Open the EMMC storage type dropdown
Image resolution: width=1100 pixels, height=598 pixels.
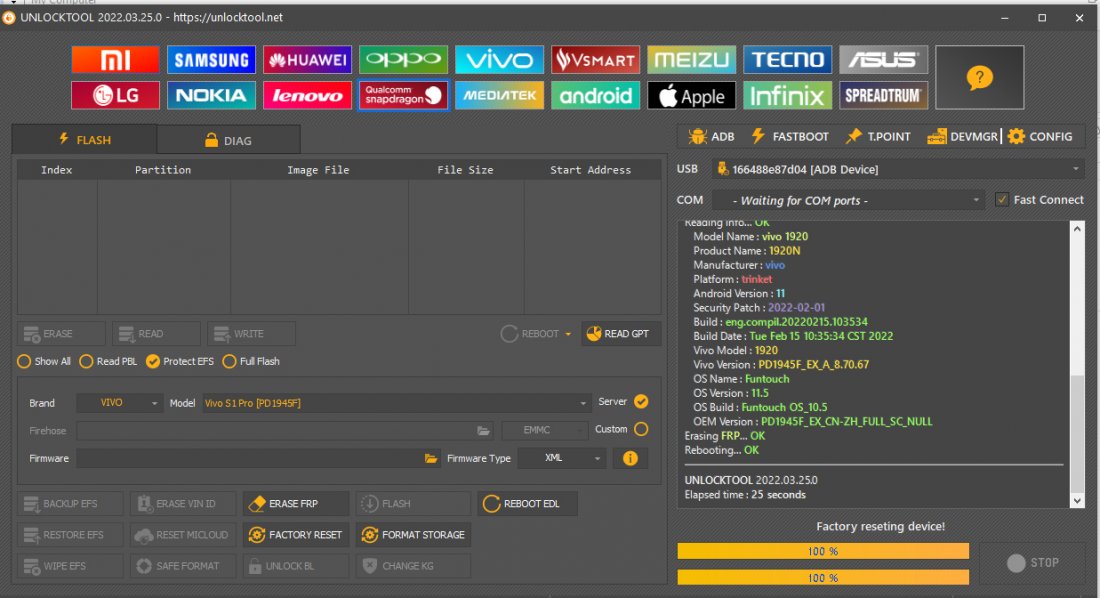[x=544, y=430]
